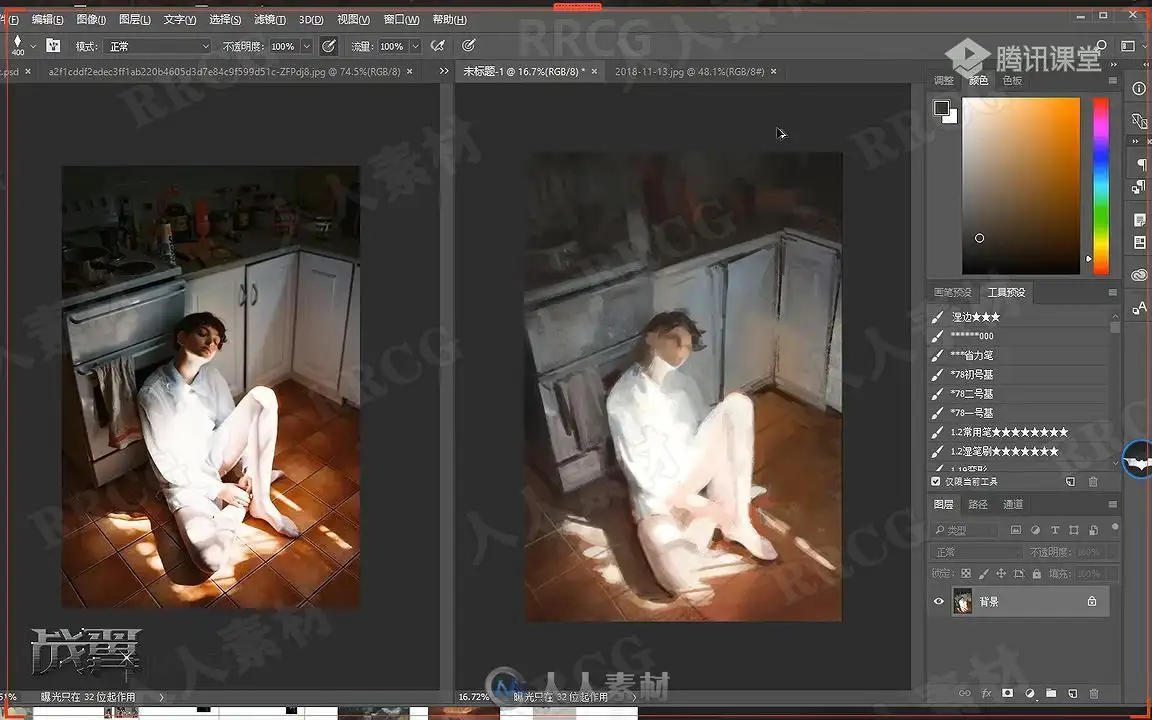This screenshot has height=720, width=1152.
Task: Pick a color in the orange color field
Action: 1021,186
